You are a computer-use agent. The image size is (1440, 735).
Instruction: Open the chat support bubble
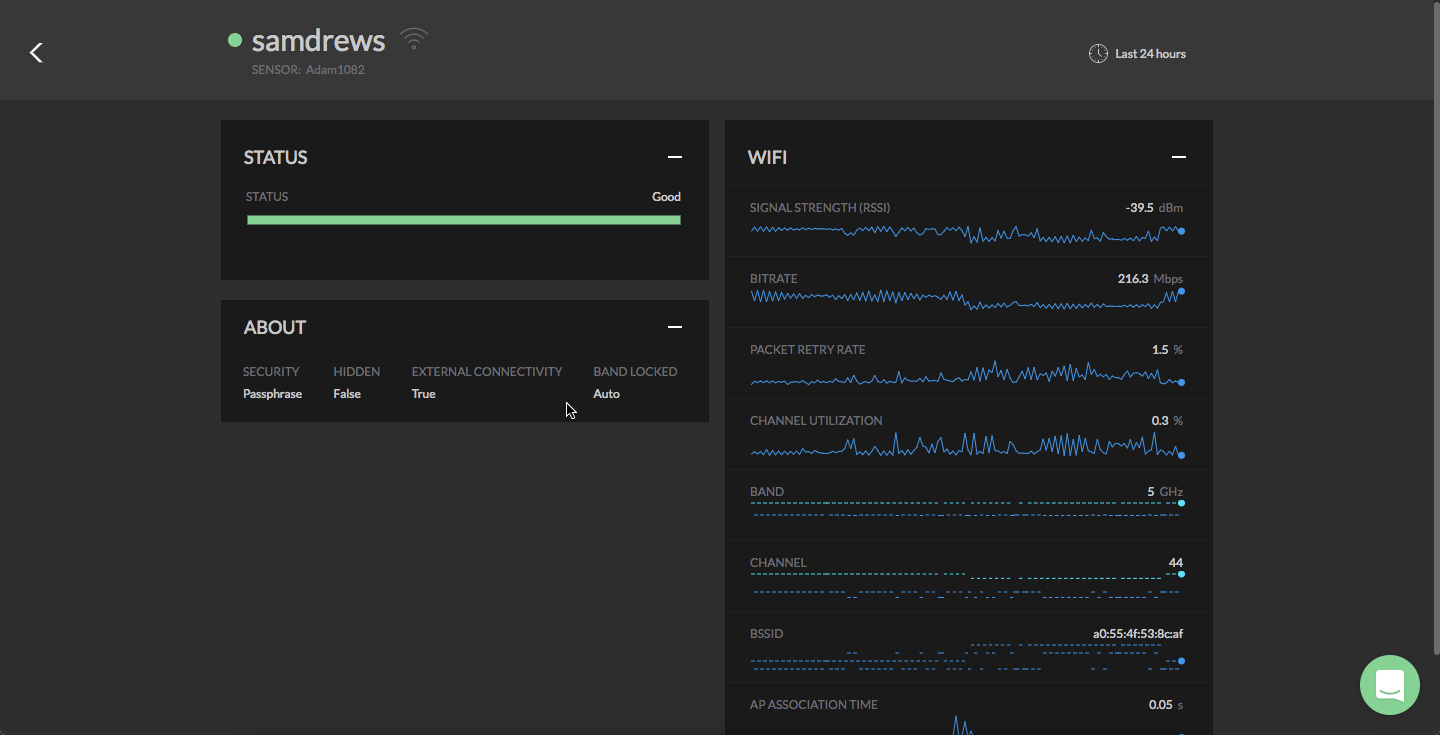tap(1389, 685)
